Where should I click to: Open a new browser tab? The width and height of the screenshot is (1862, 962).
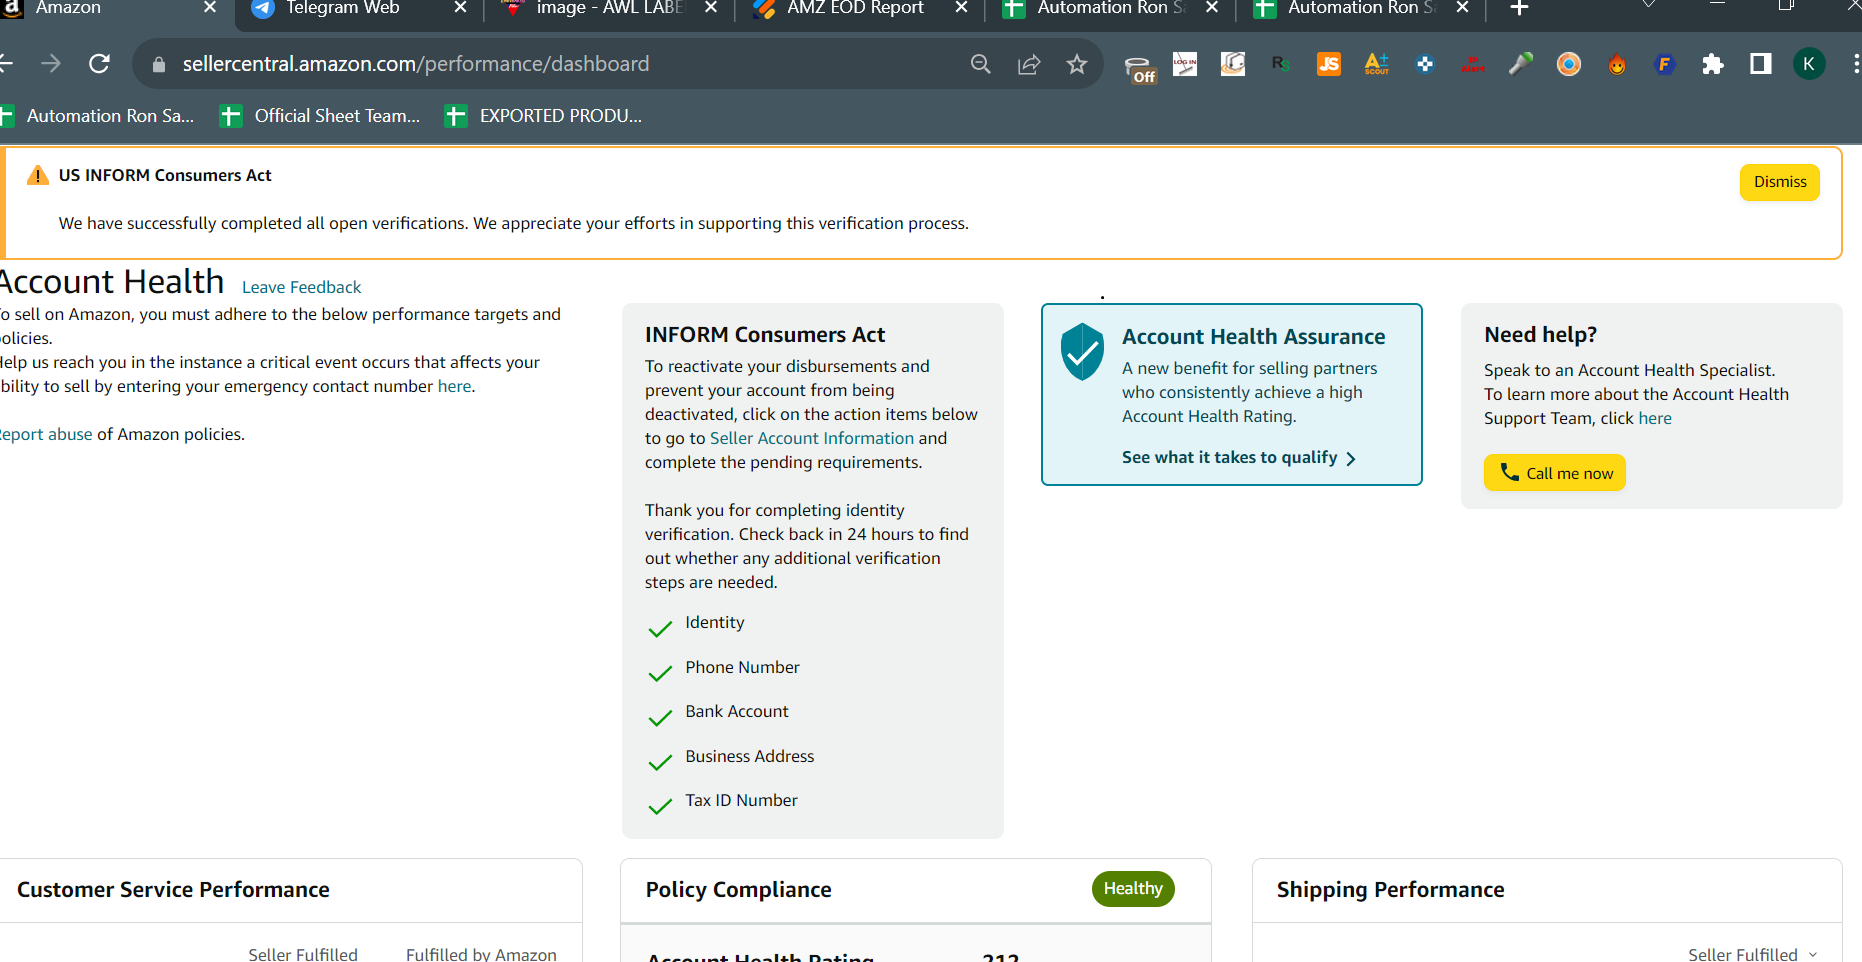[x=1519, y=8]
